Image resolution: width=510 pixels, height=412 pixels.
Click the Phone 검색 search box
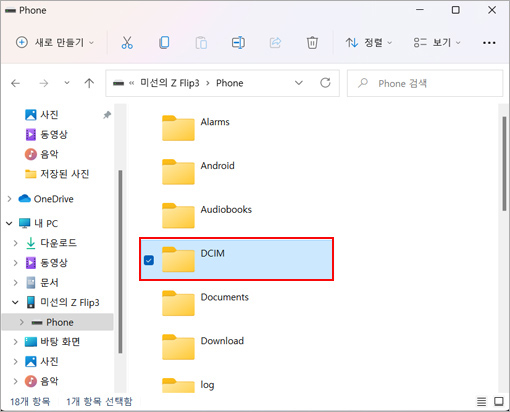point(425,83)
